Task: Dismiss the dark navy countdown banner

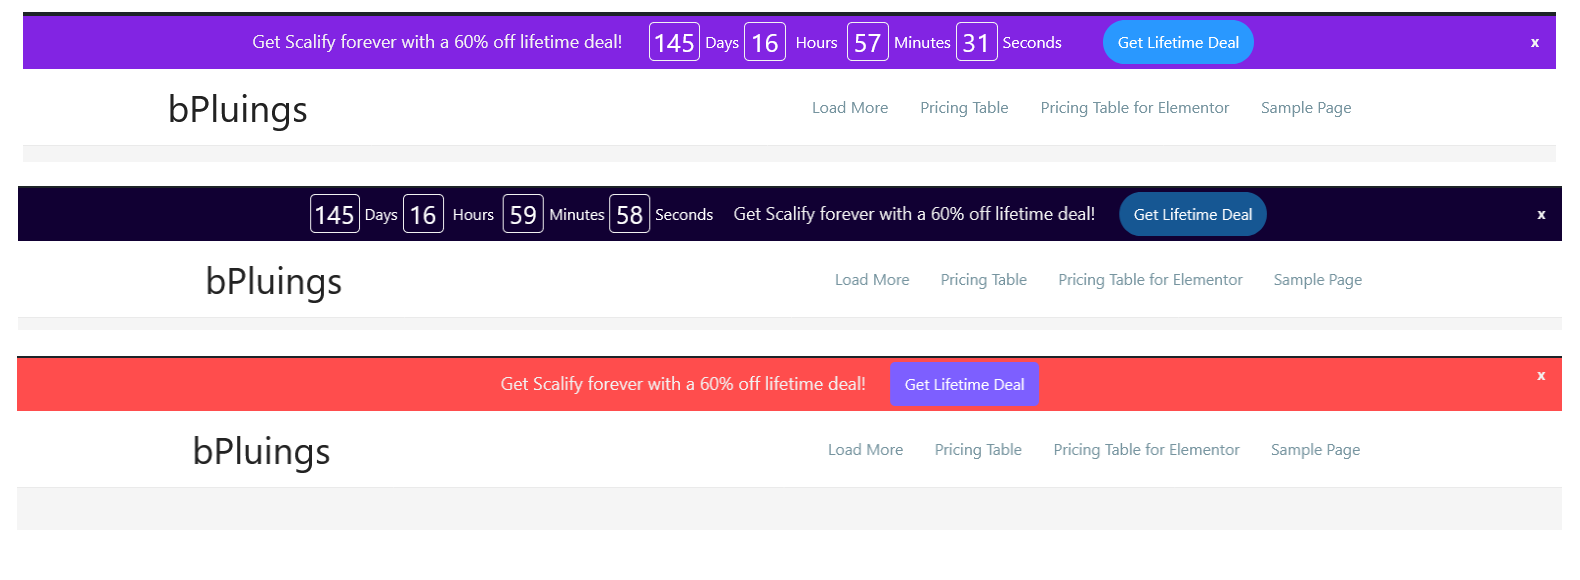Action: pos(1540,213)
